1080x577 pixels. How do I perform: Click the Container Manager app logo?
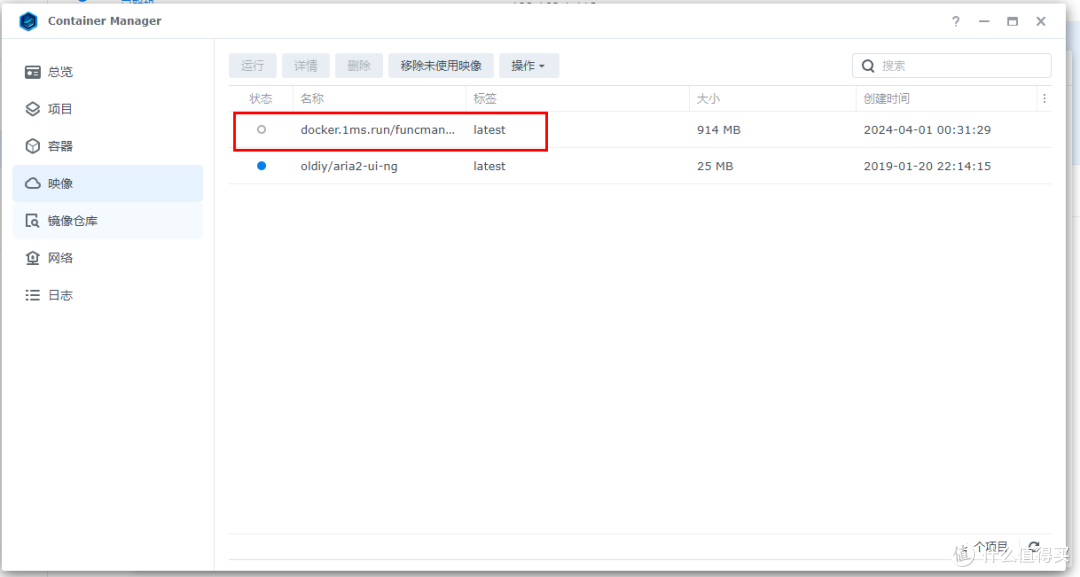28,21
